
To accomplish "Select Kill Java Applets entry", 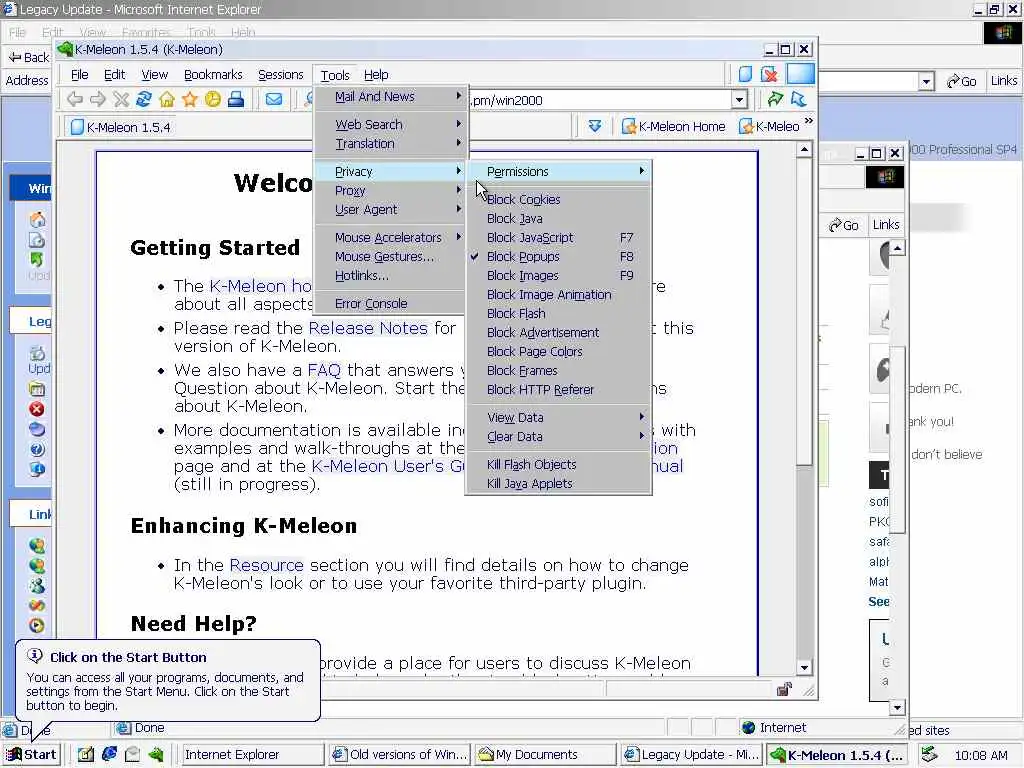I will click(x=558, y=483).
